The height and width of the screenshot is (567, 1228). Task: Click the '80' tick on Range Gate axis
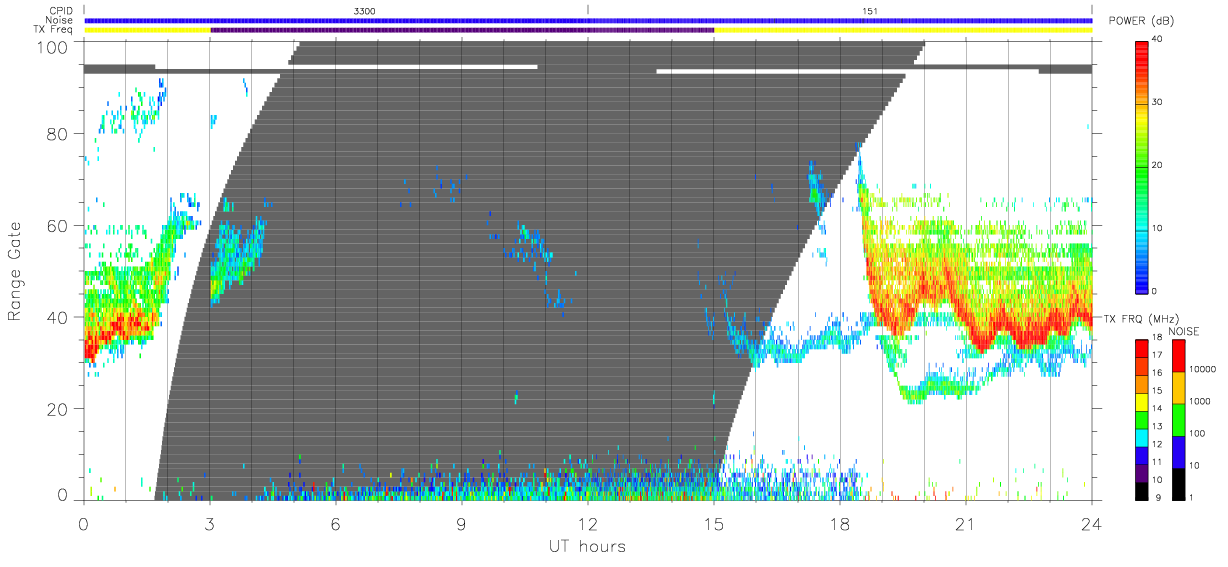point(58,134)
